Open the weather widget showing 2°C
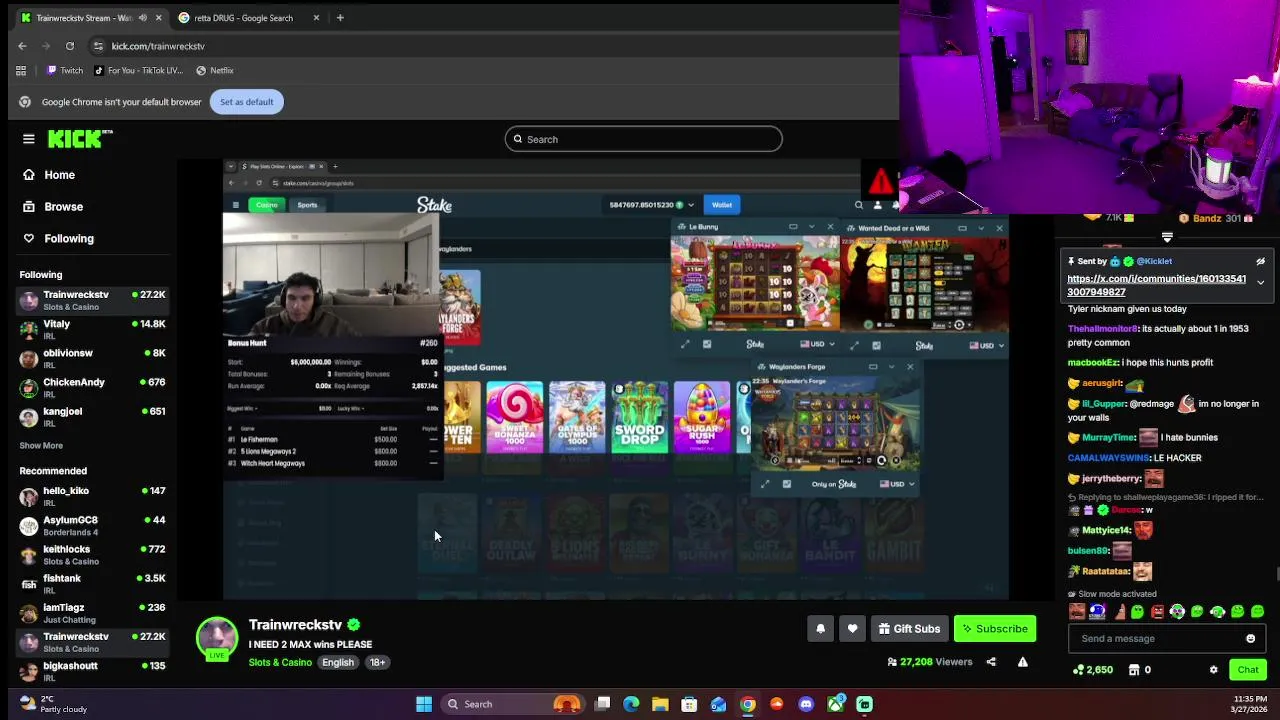This screenshot has height=720, width=1280. (x=54, y=704)
